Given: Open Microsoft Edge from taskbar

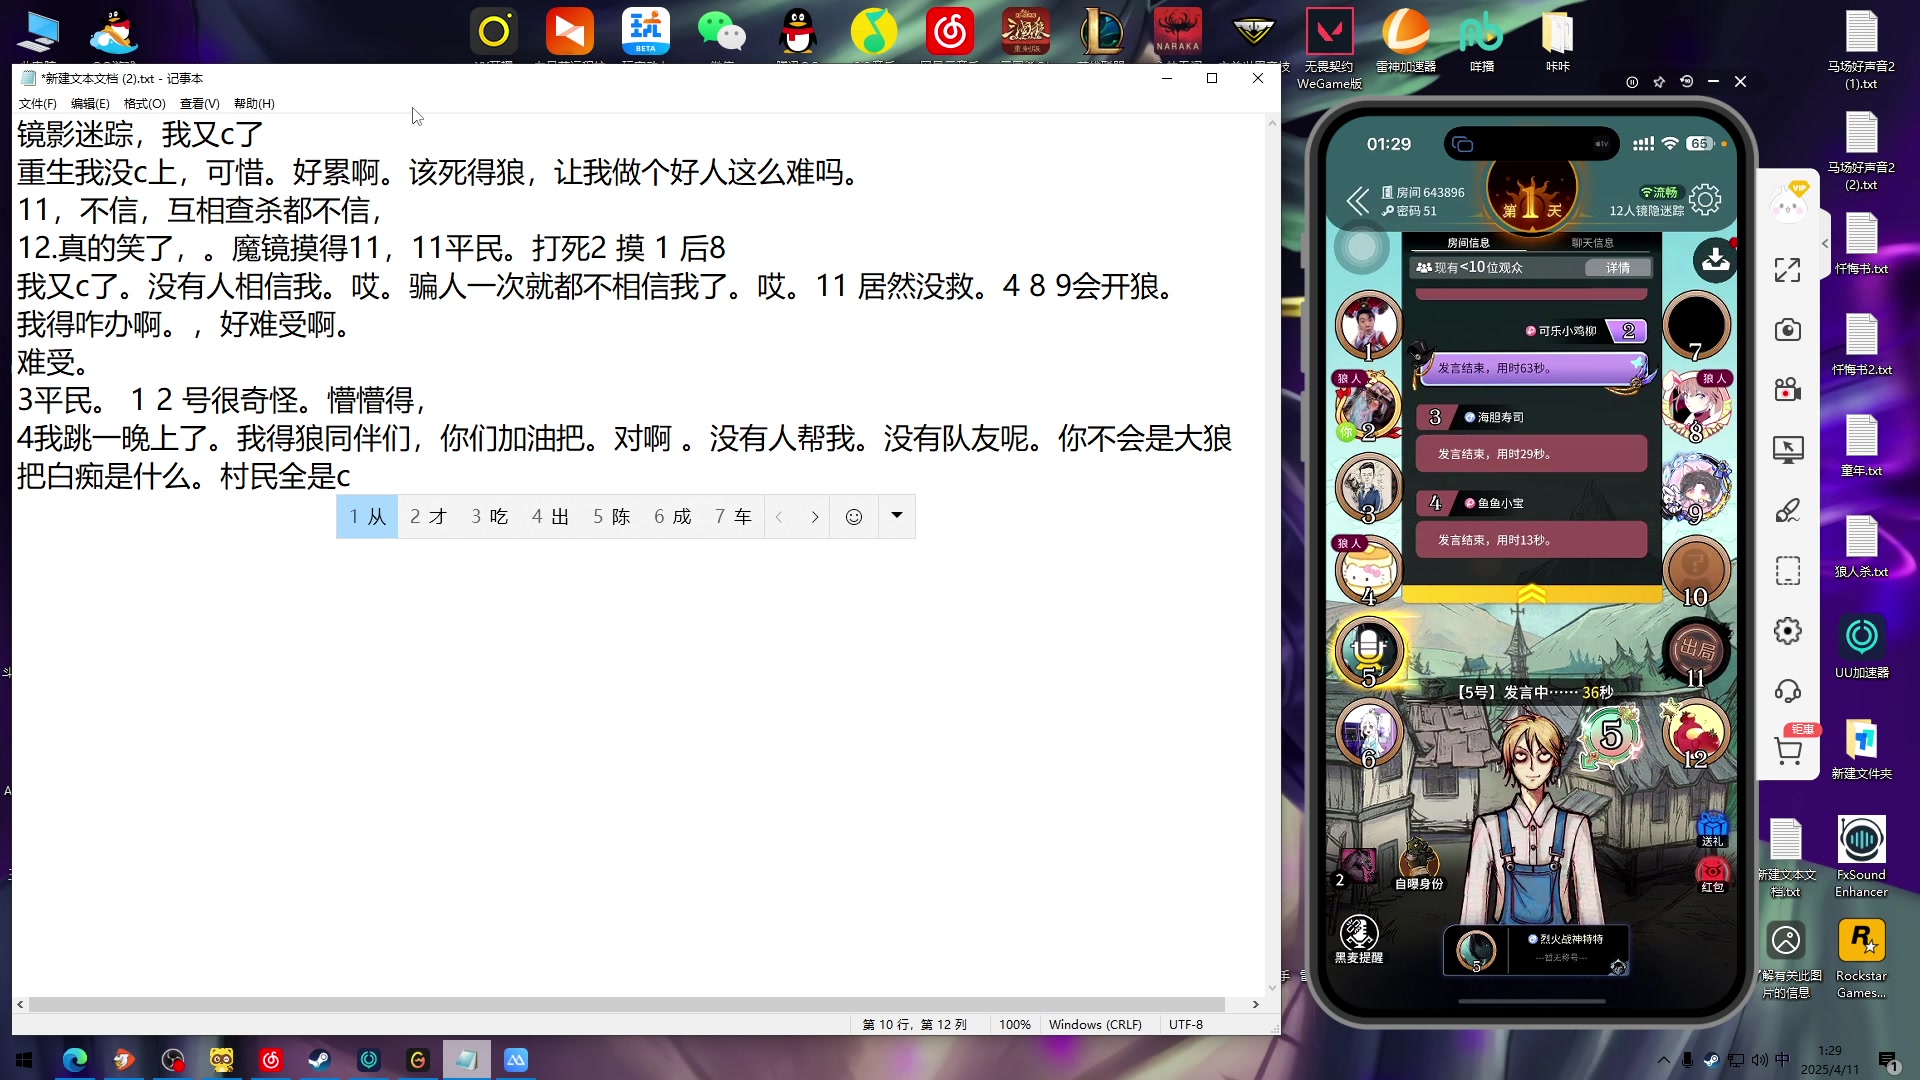Looking at the screenshot, I should (75, 1060).
